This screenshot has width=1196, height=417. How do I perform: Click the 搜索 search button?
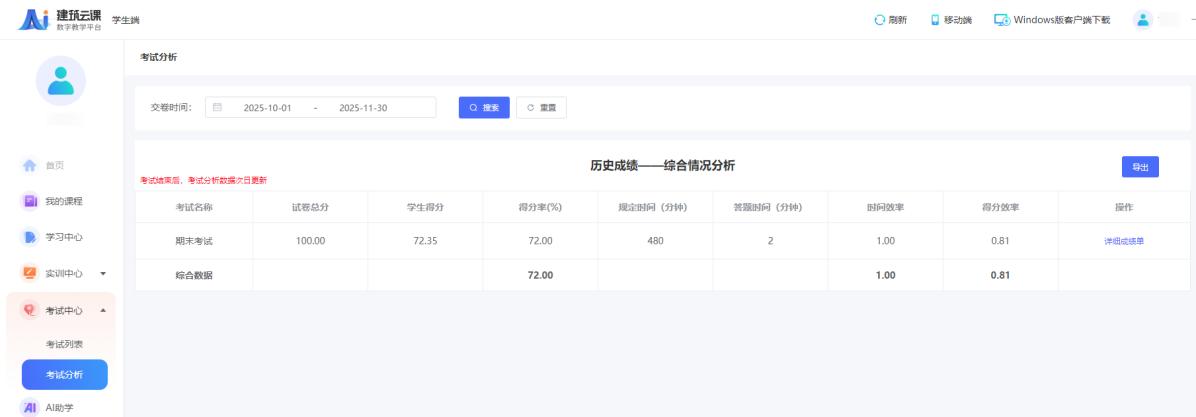click(x=484, y=108)
